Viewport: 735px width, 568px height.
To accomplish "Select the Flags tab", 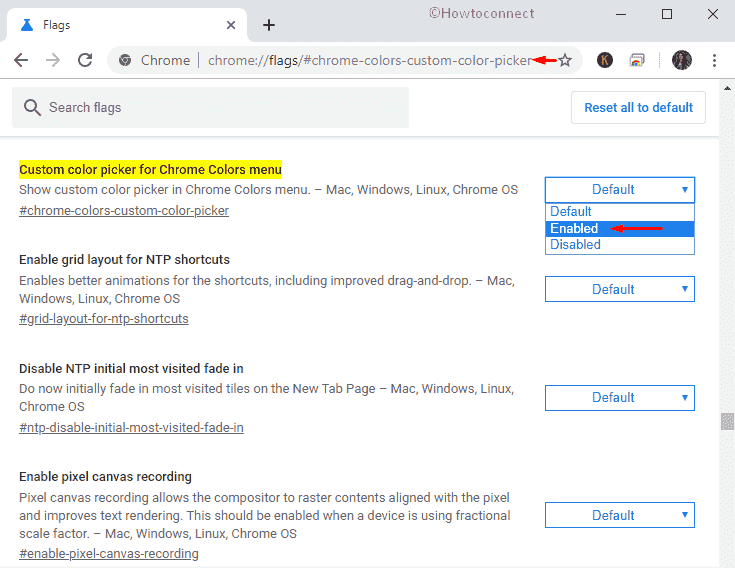I will pyautogui.click(x=127, y=25).
